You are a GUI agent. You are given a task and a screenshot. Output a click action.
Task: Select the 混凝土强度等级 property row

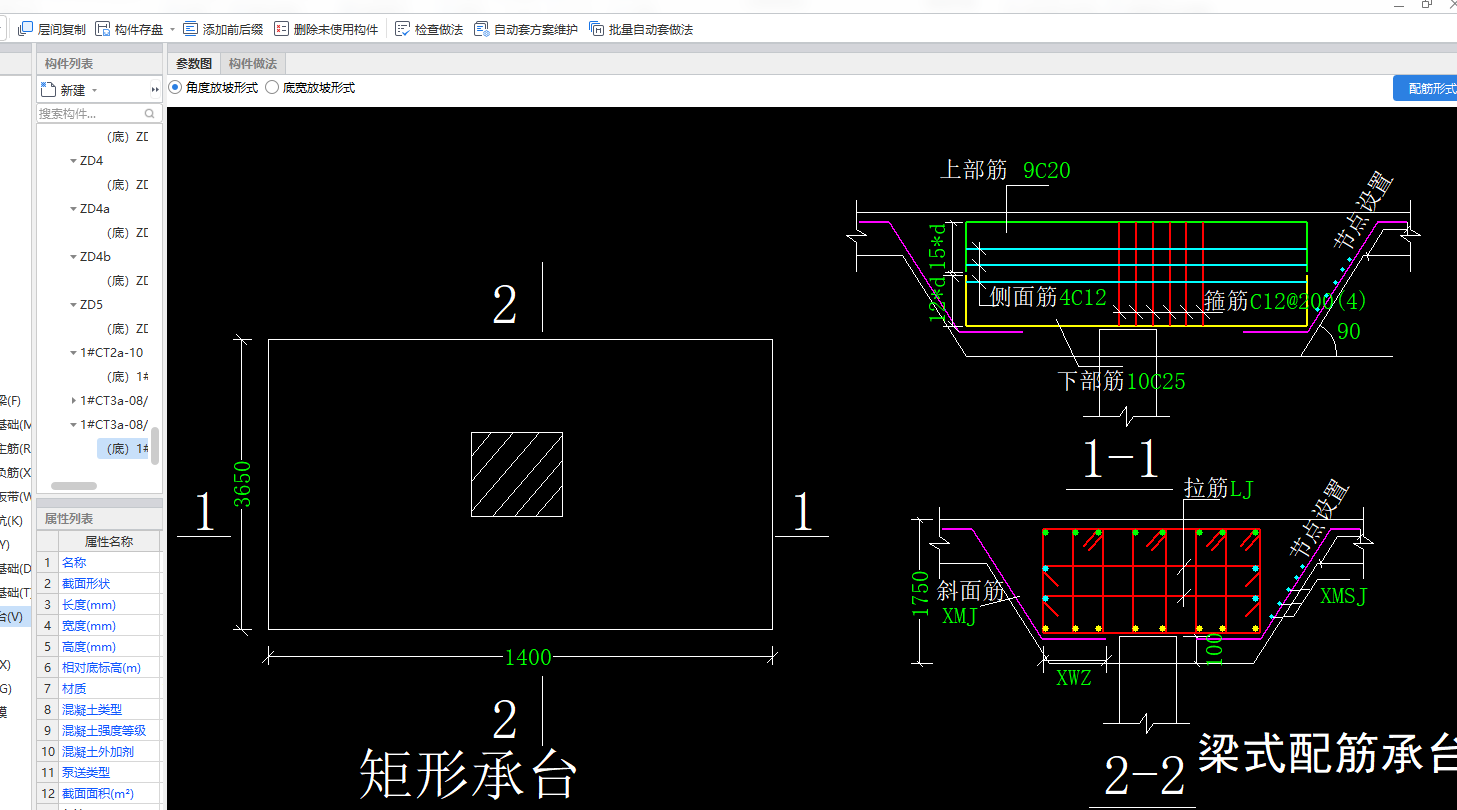(99, 731)
